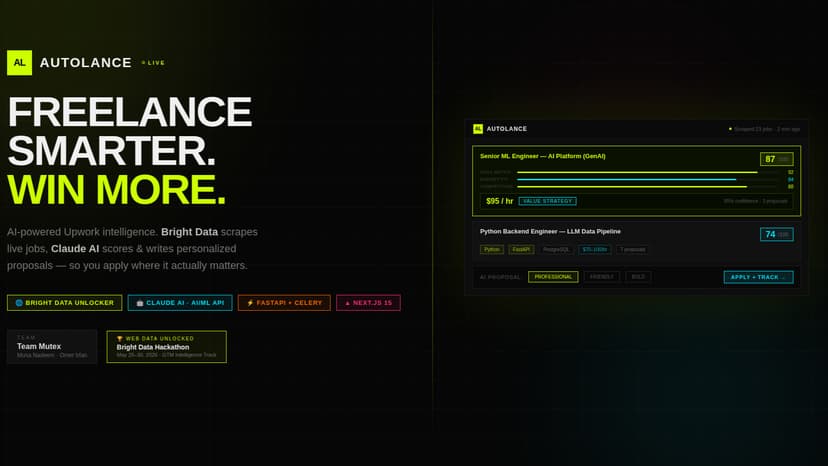The height and width of the screenshot is (466, 828).
Task: Click the scraped jobs status dot
Action: 730,129
